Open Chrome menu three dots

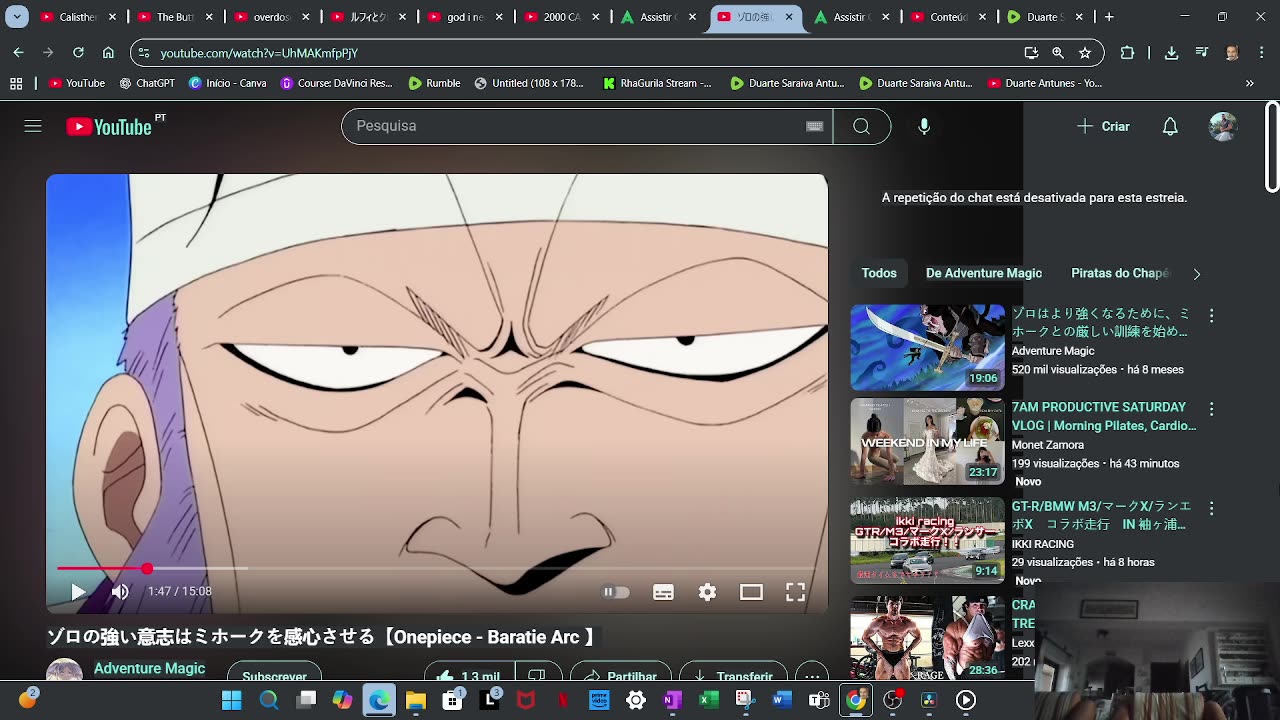(x=1261, y=53)
